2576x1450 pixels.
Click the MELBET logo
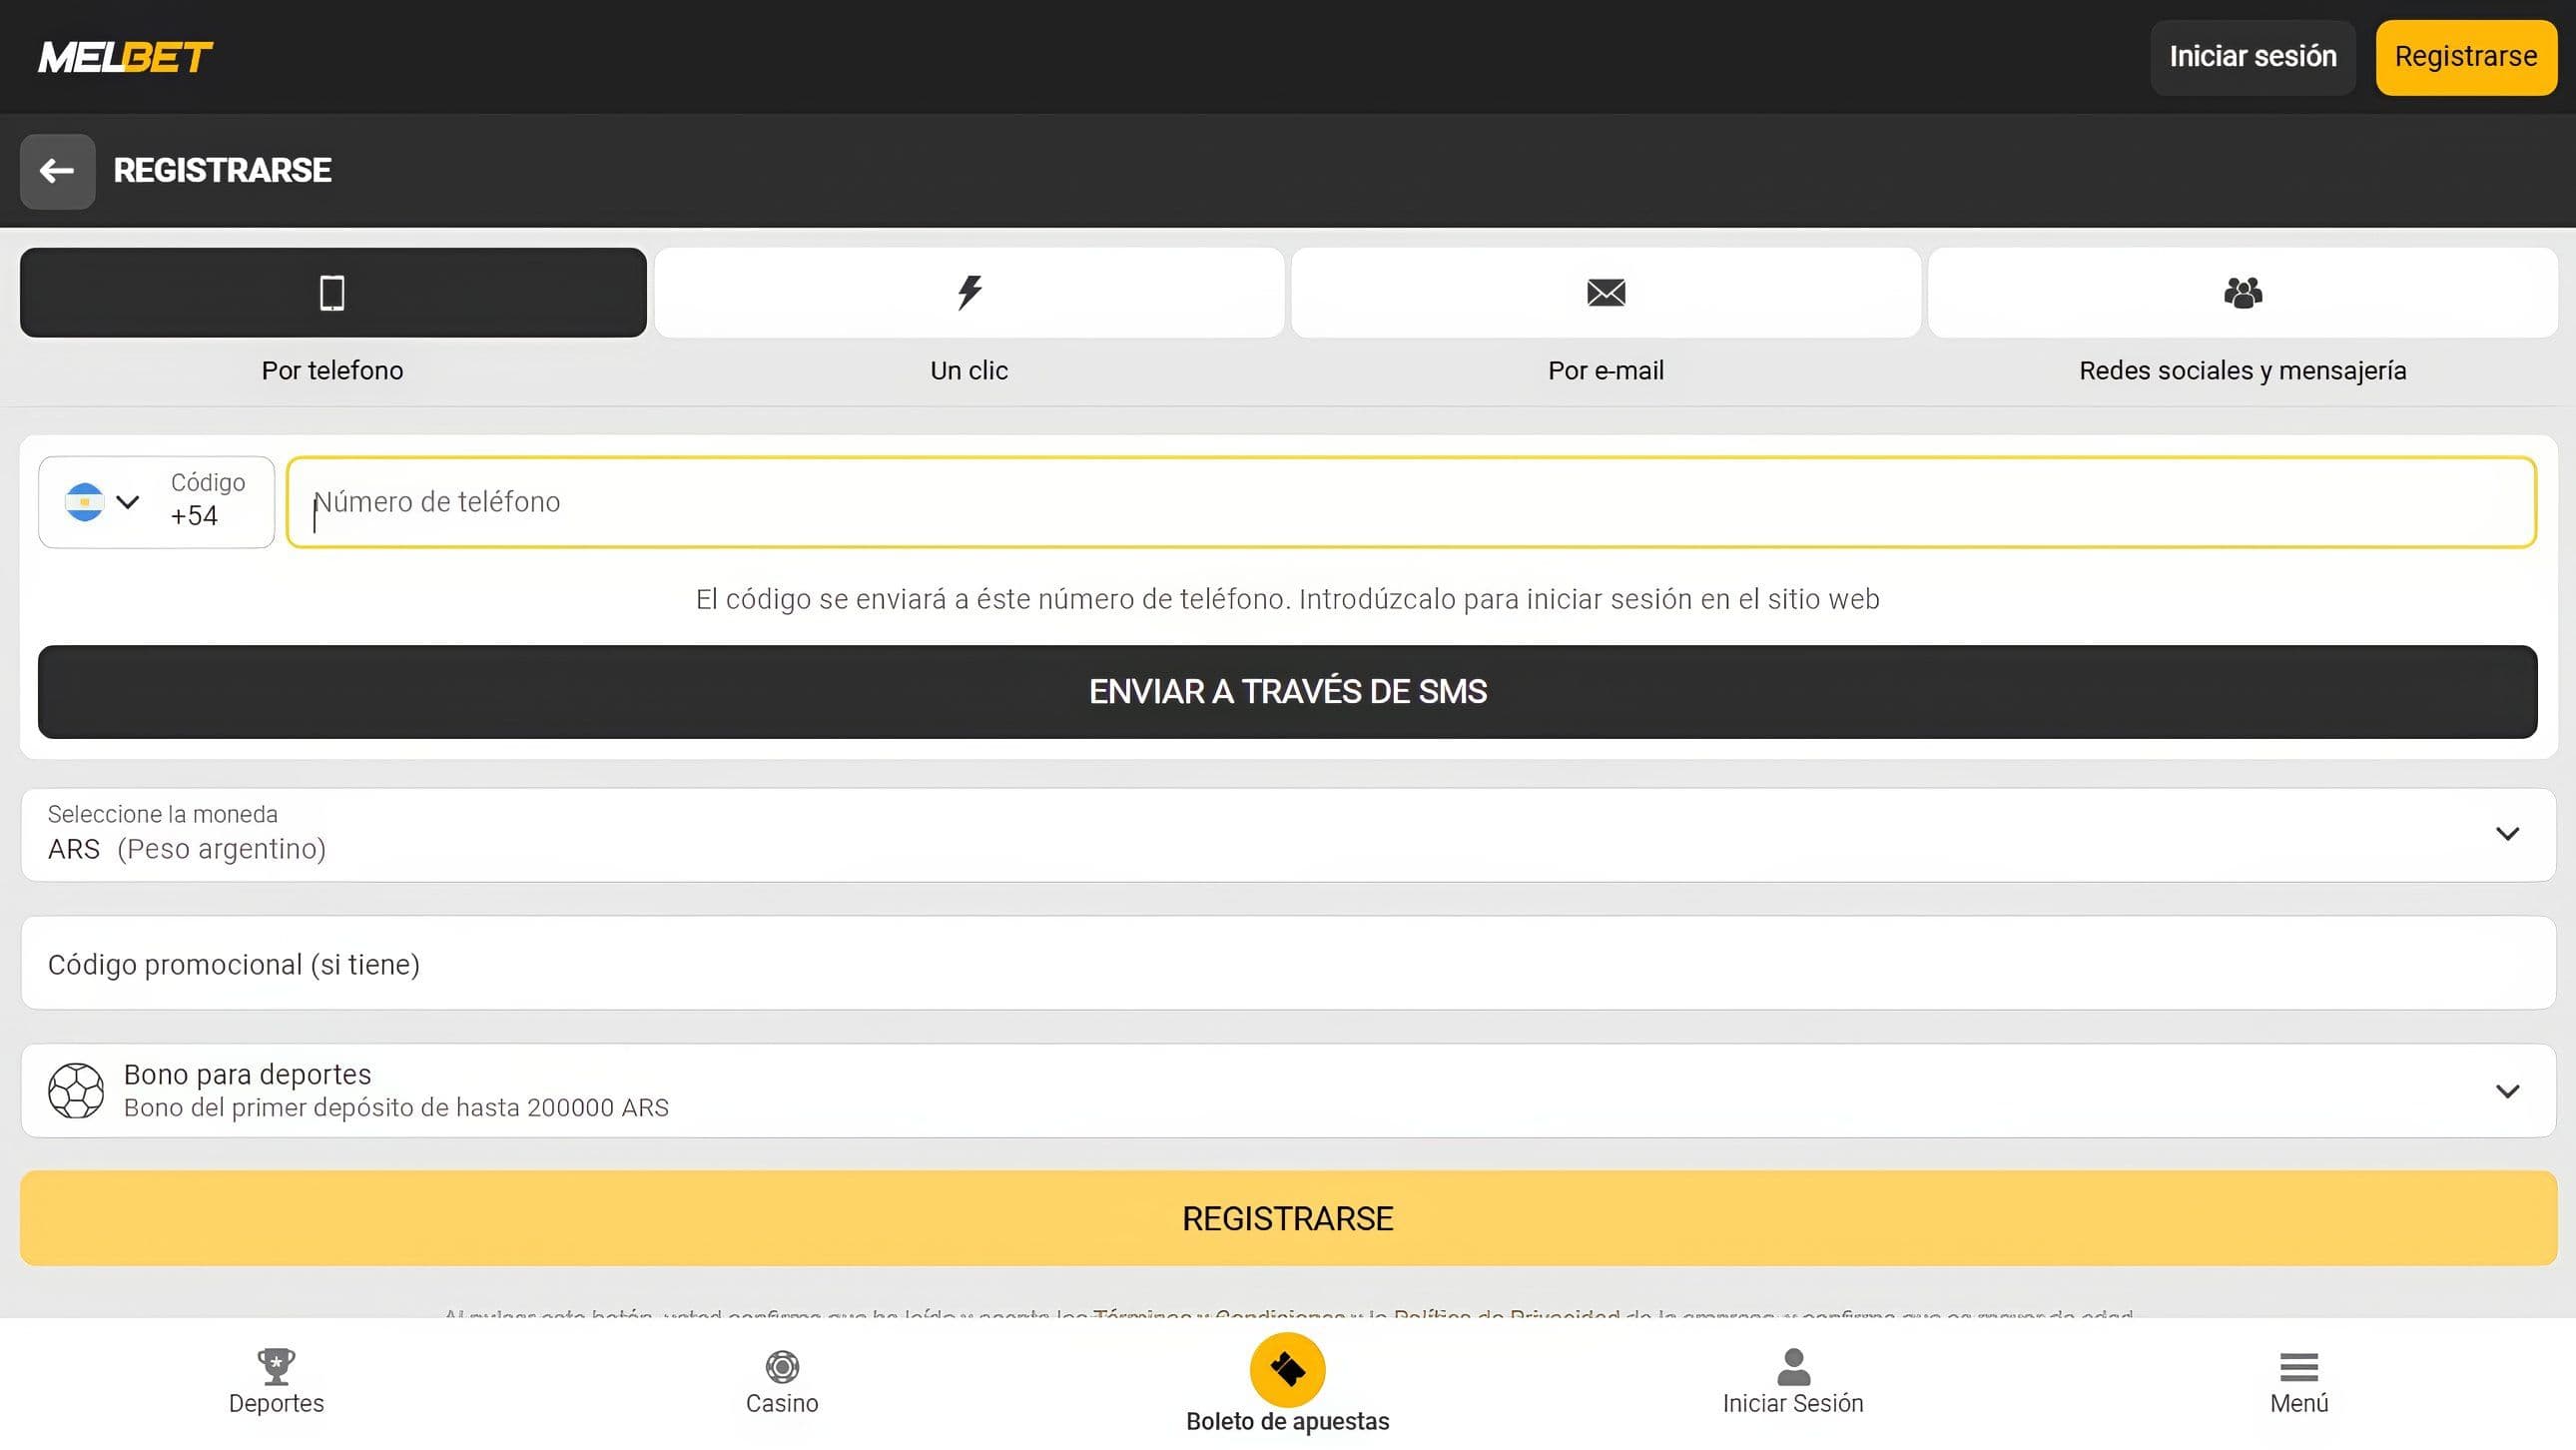point(125,57)
